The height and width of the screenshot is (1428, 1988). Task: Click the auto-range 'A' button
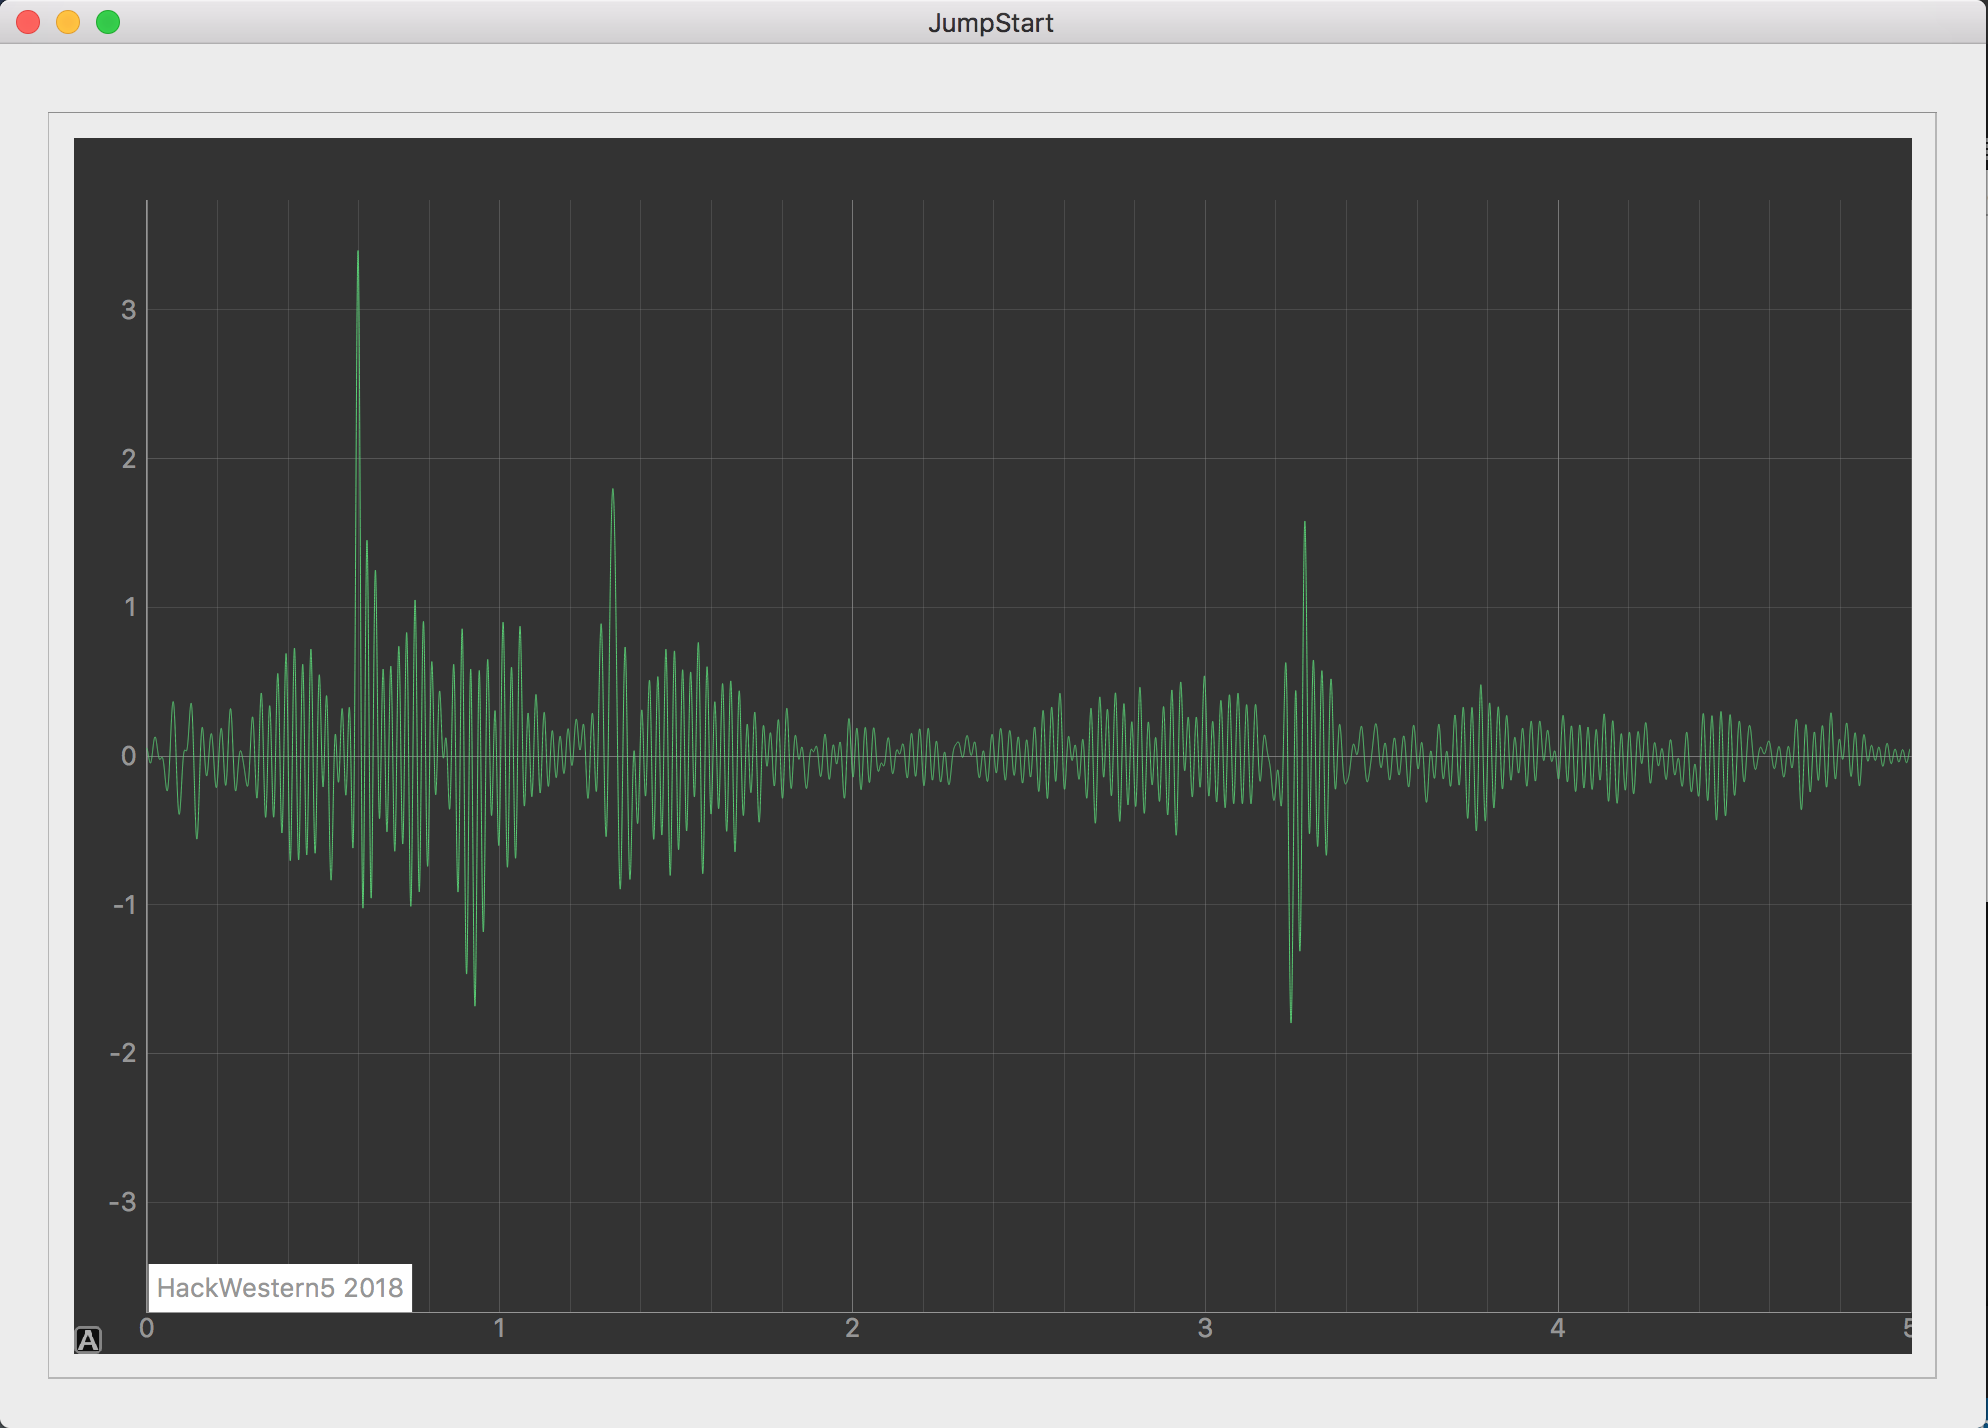[x=88, y=1339]
